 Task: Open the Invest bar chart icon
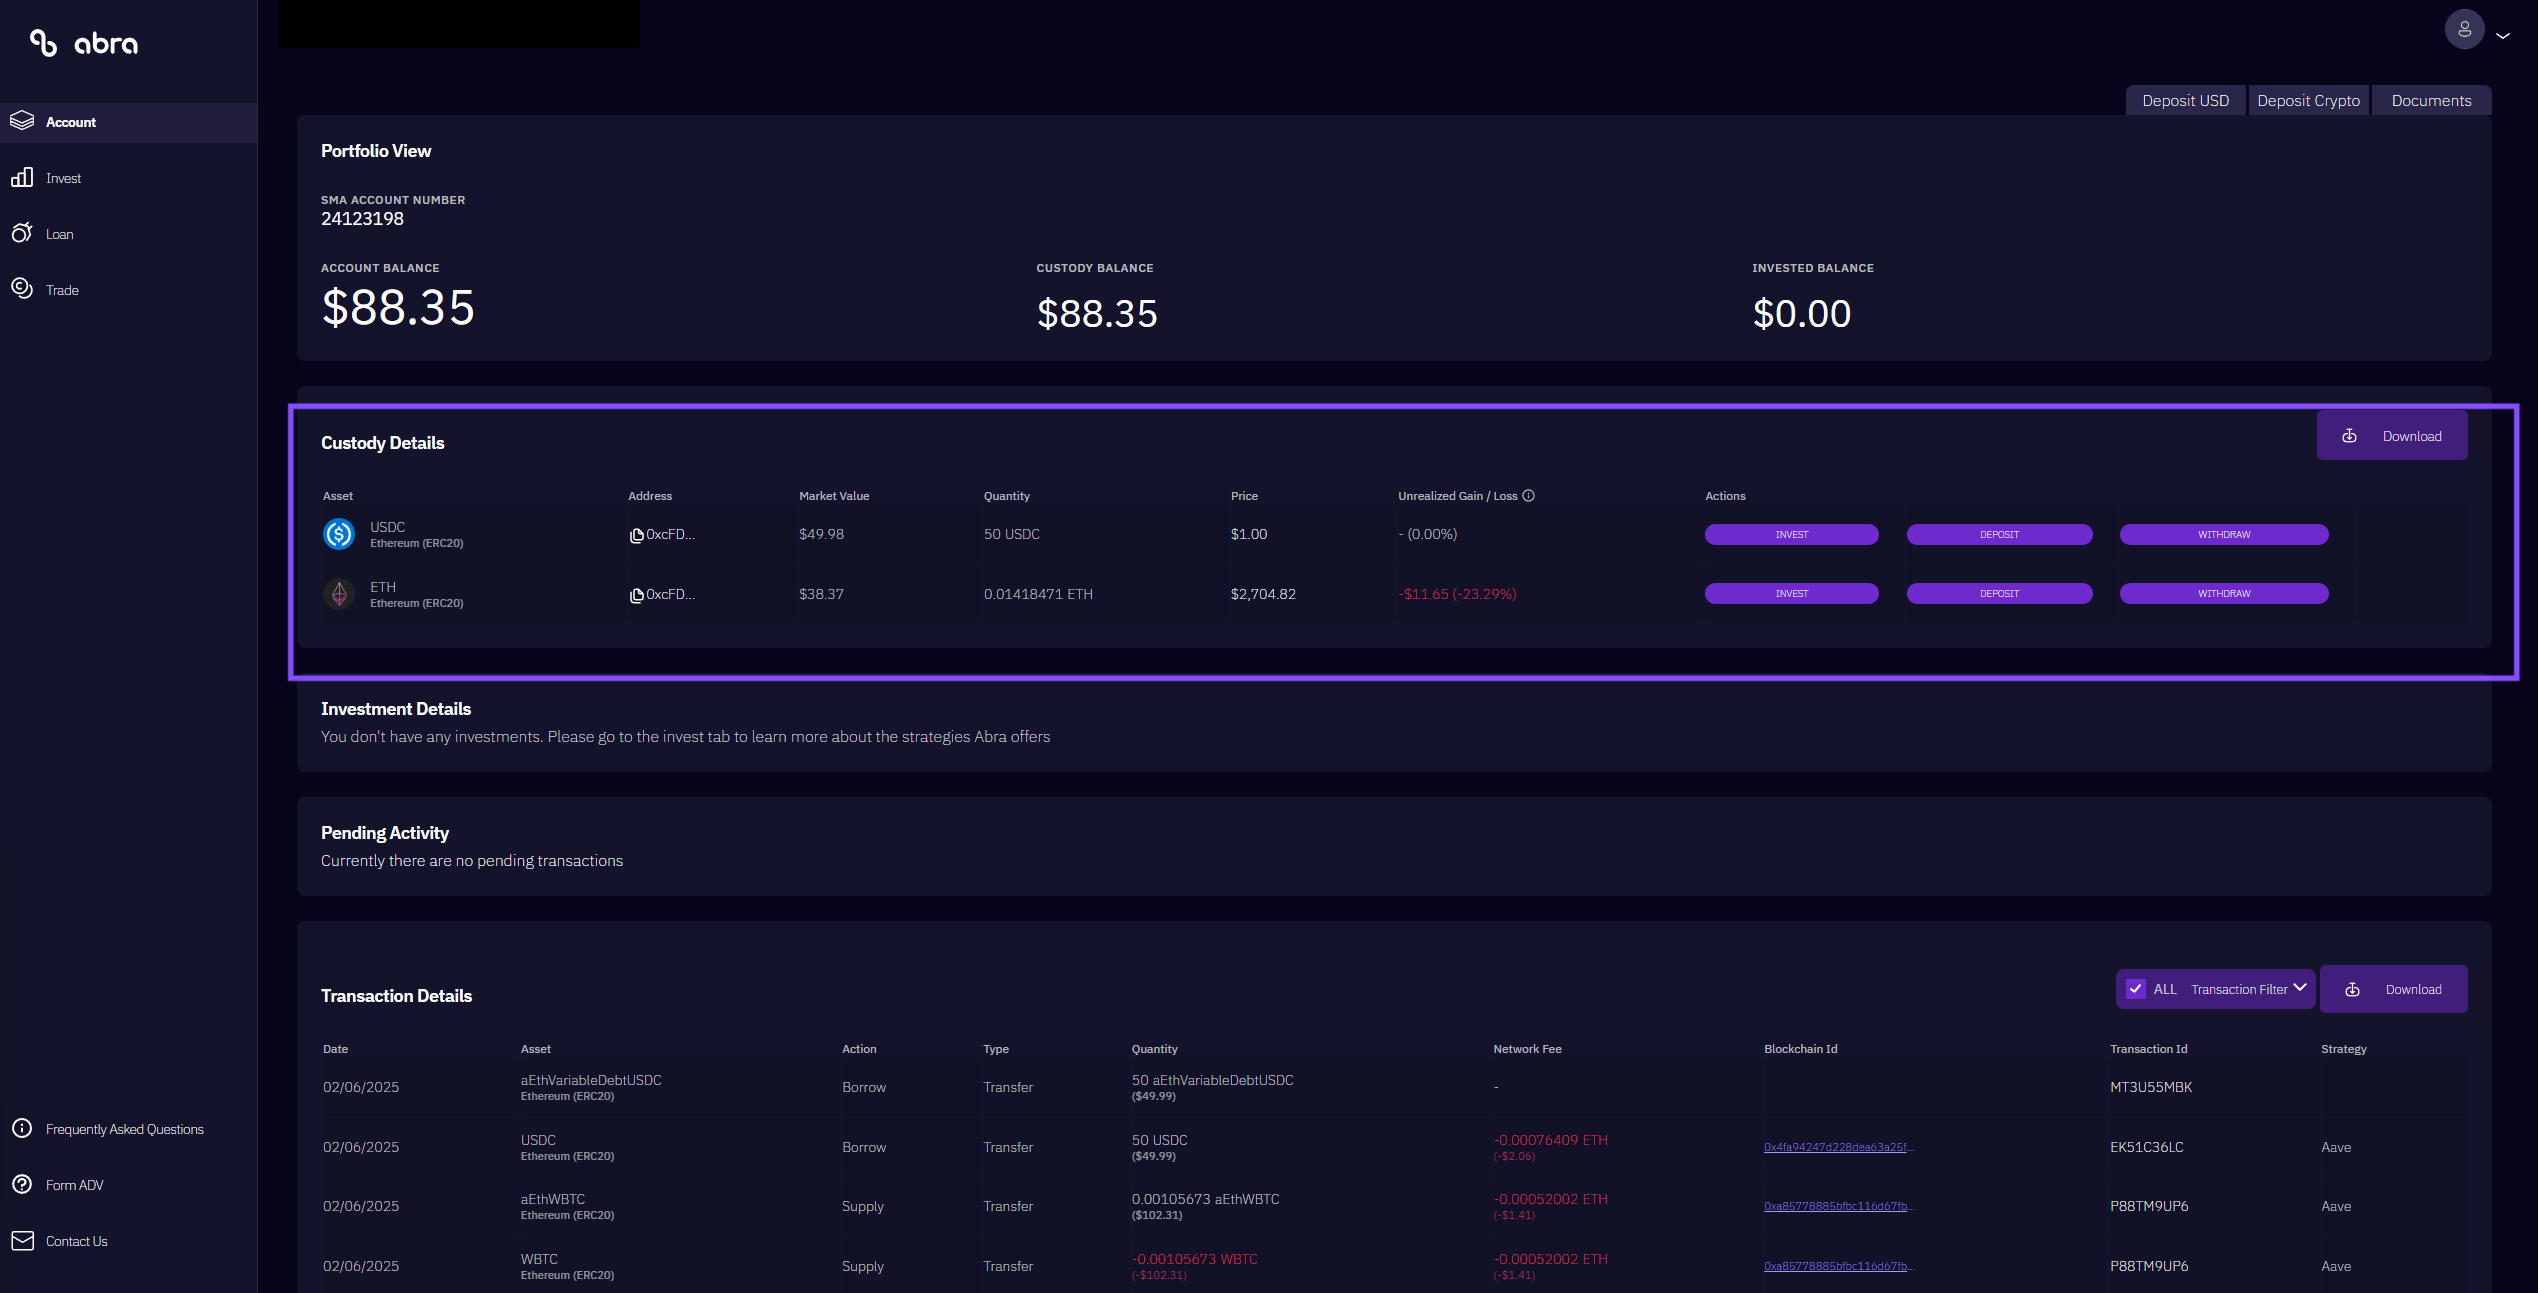[22, 177]
